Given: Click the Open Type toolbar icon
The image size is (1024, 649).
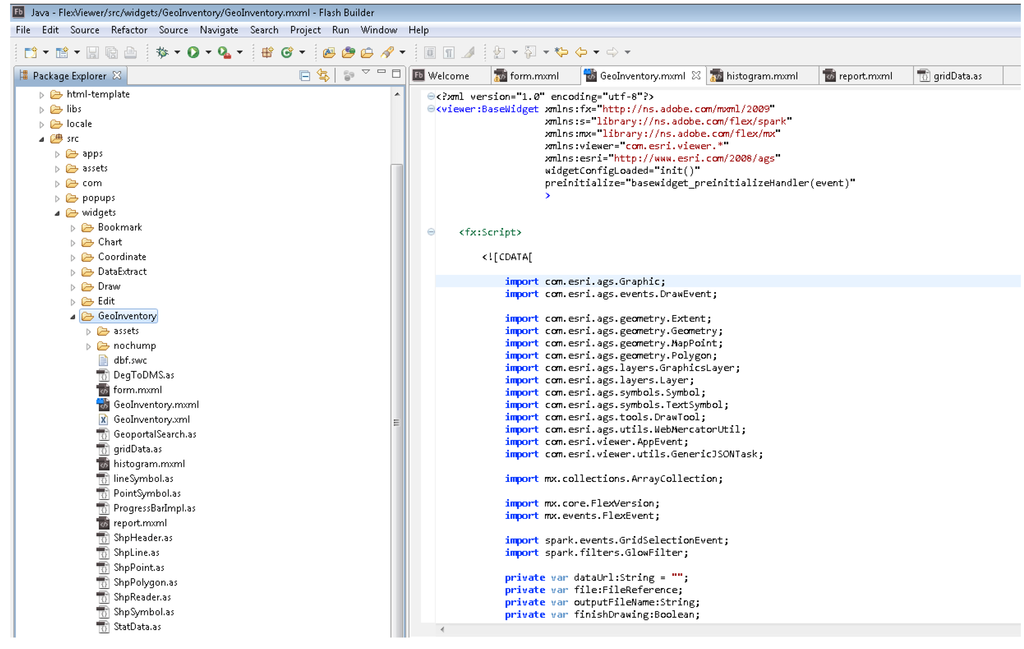Looking at the screenshot, I should (x=328, y=52).
